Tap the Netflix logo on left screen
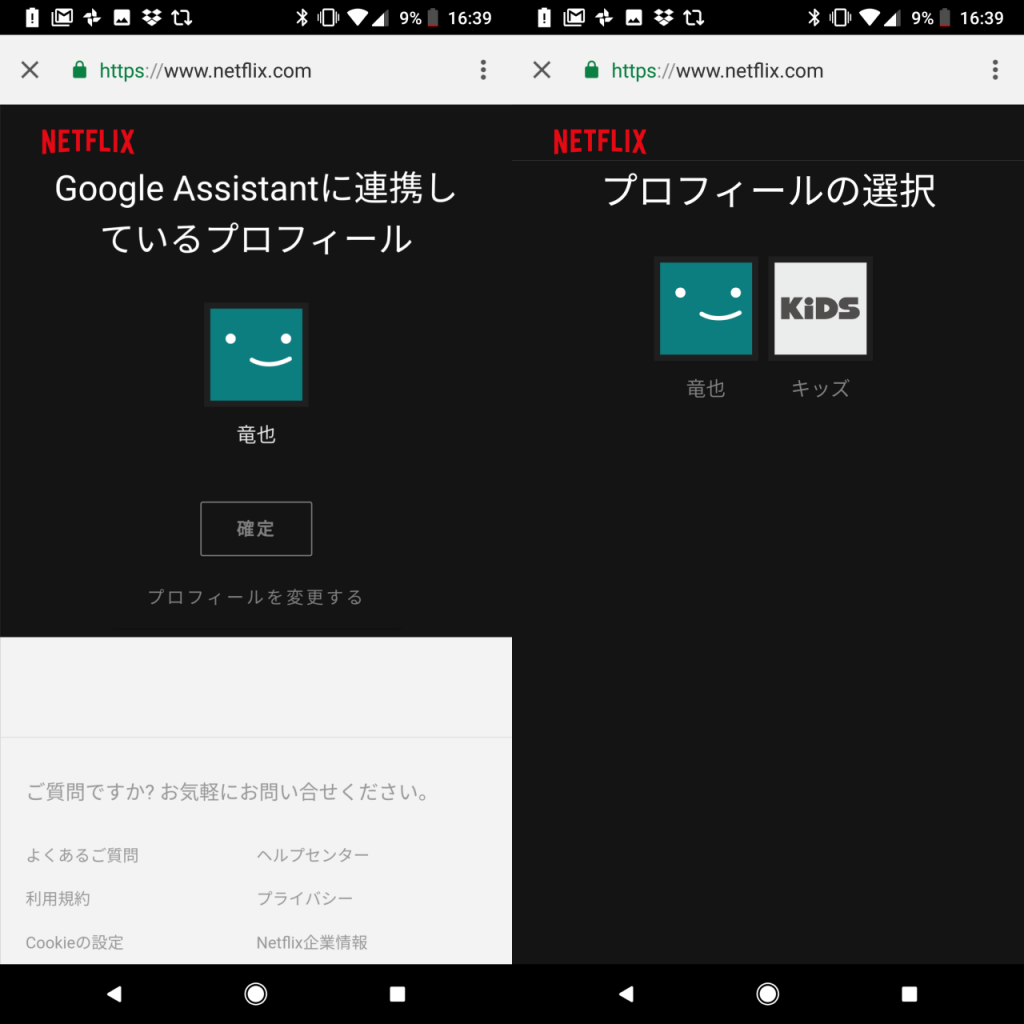The image size is (1024, 1024). 88,141
